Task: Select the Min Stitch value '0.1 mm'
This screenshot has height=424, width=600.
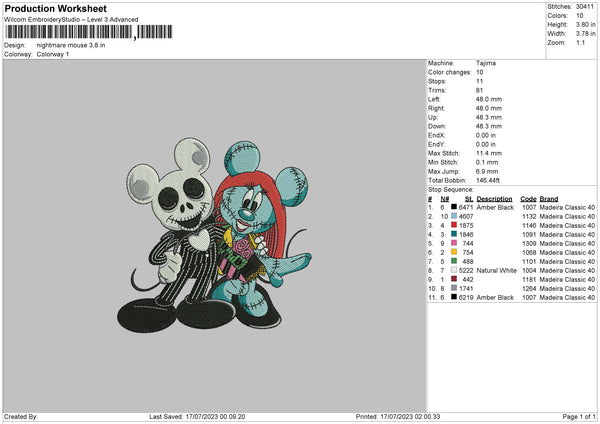Action: [x=487, y=162]
